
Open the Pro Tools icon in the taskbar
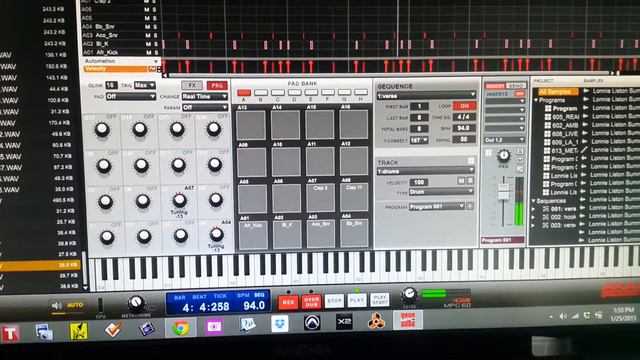[x=312, y=323]
